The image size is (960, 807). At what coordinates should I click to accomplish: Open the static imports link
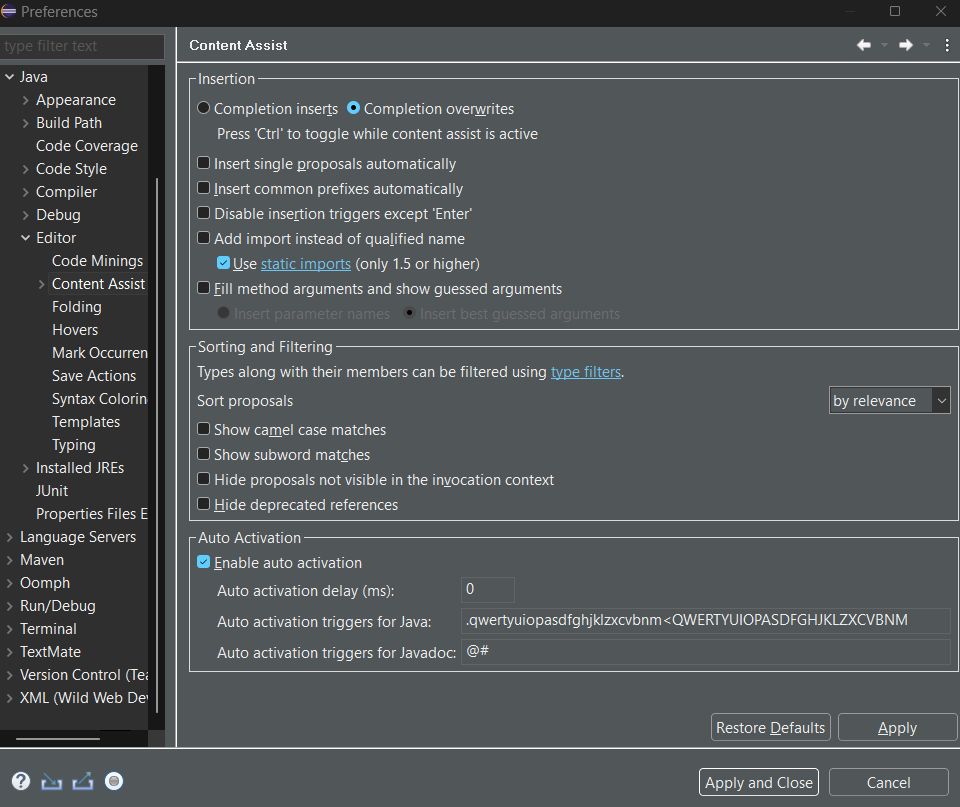click(306, 264)
